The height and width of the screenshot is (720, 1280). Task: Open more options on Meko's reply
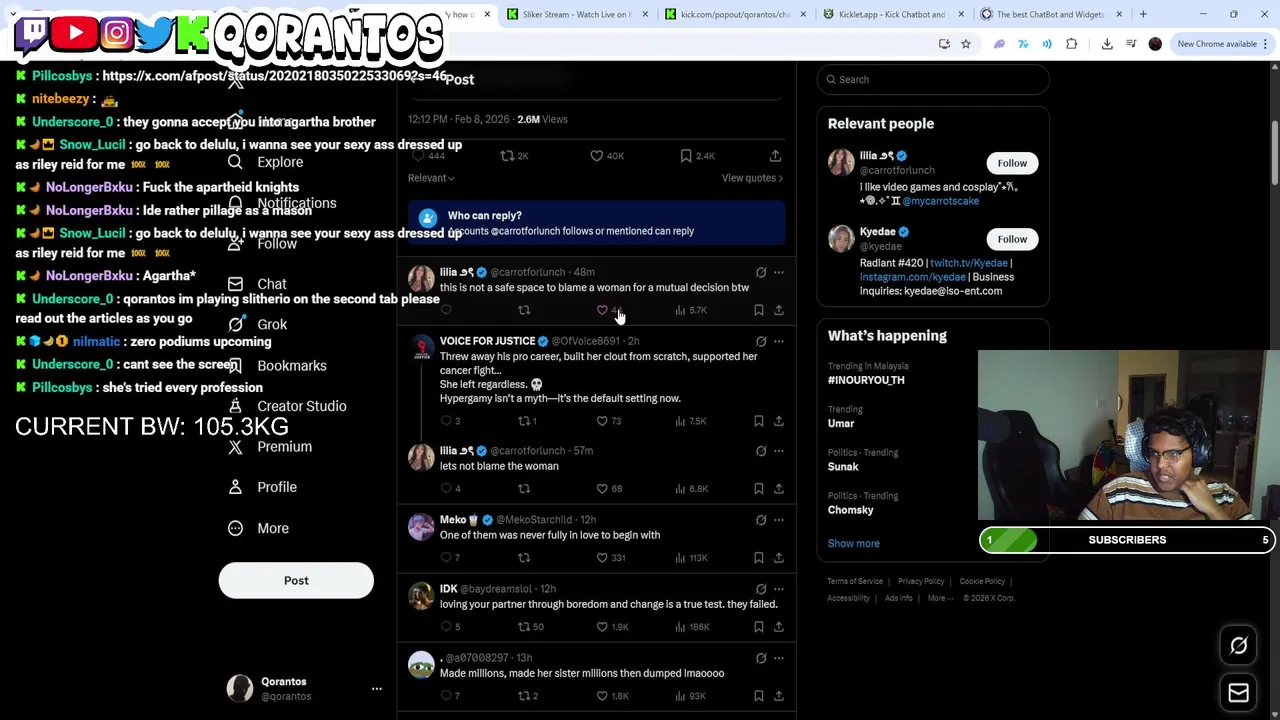[779, 520]
